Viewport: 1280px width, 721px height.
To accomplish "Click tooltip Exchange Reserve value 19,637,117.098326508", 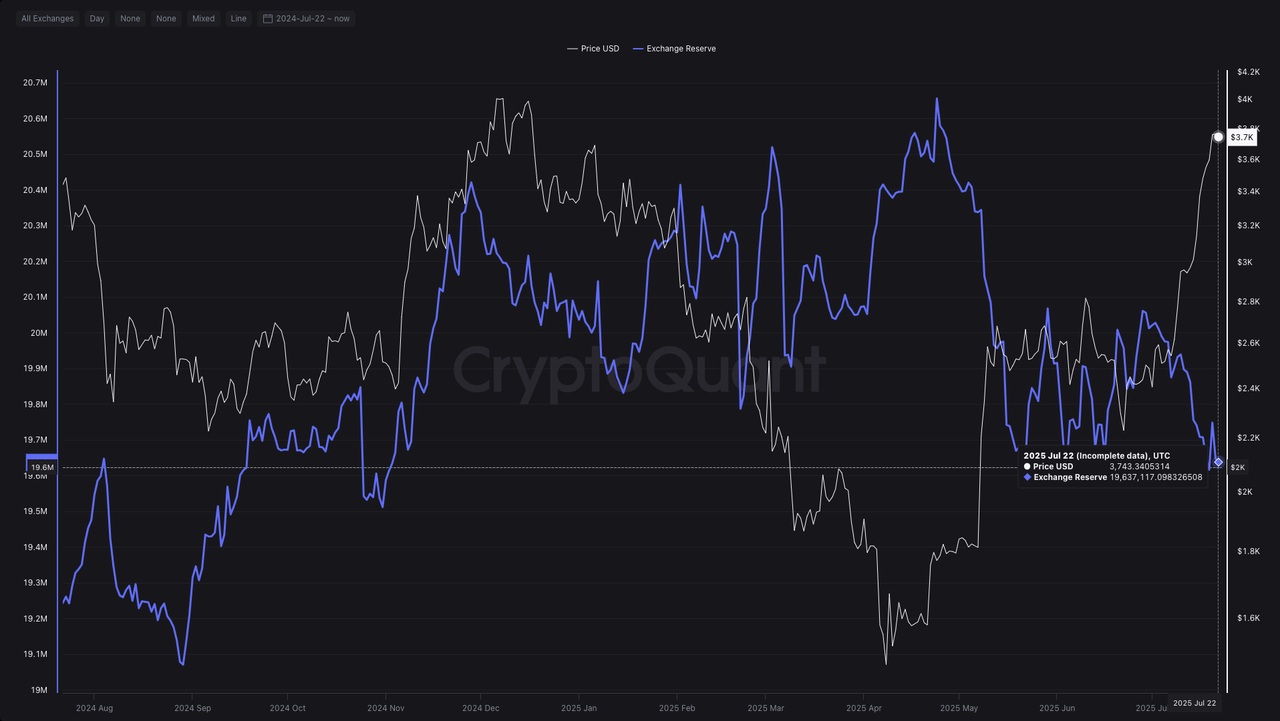I will [x=1156, y=477].
